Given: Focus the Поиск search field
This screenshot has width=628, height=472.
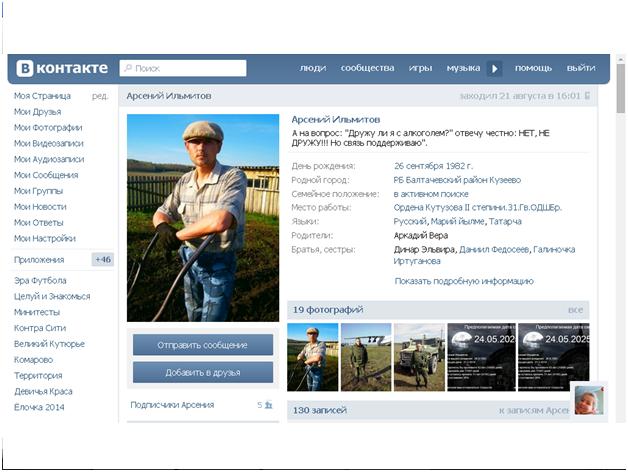Looking at the screenshot, I should pos(183,68).
